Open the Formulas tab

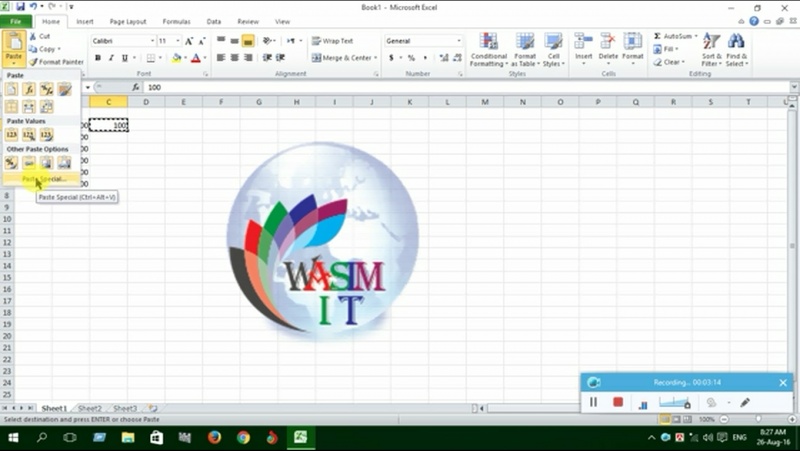click(x=176, y=21)
